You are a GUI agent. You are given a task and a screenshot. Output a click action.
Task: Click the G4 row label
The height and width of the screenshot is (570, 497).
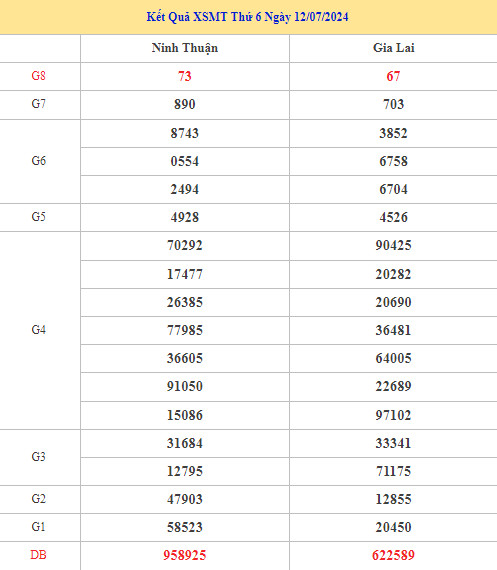click(x=39, y=330)
